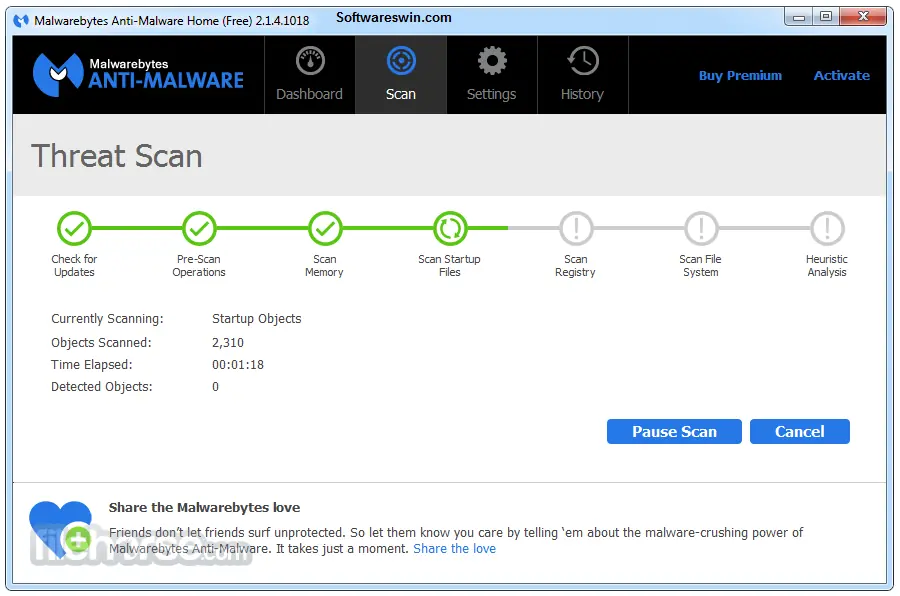This screenshot has width=900, height=596.
Task: Click the Activate link
Action: pyautogui.click(x=841, y=75)
